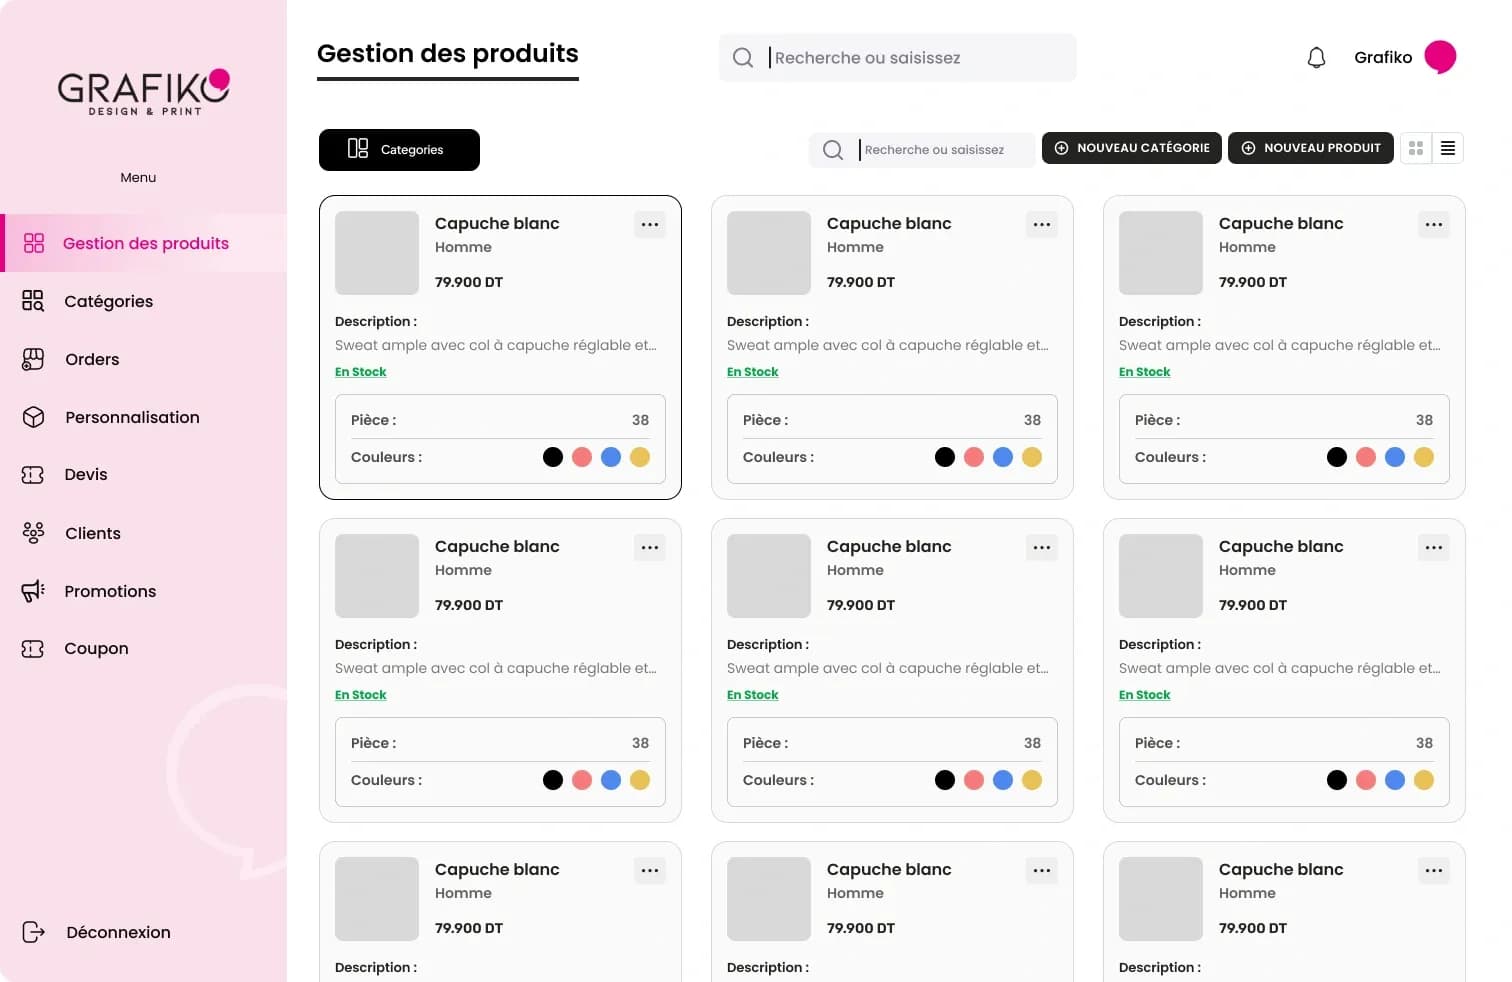Click the Personnalisation cube icon
This screenshot has width=1512, height=982.
click(x=33, y=417)
